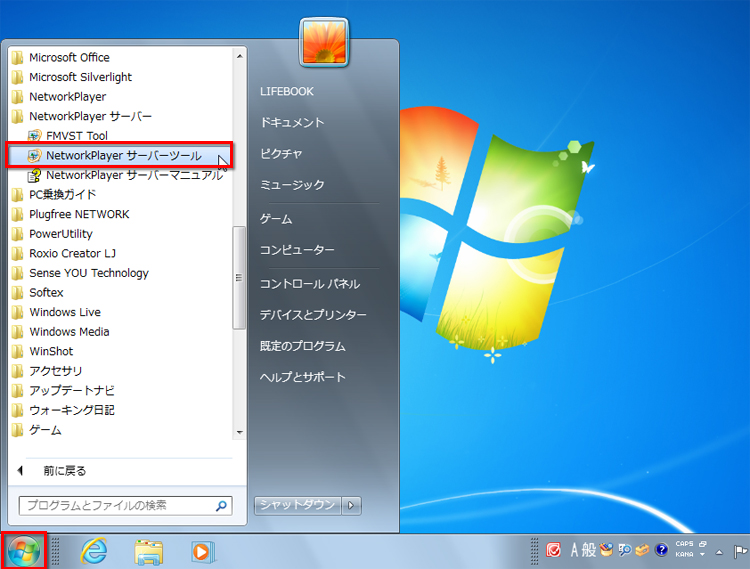Click the プログラムとファイルの検索 search box
Image resolution: width=750 pixels, height=569 pixels.
125,505
